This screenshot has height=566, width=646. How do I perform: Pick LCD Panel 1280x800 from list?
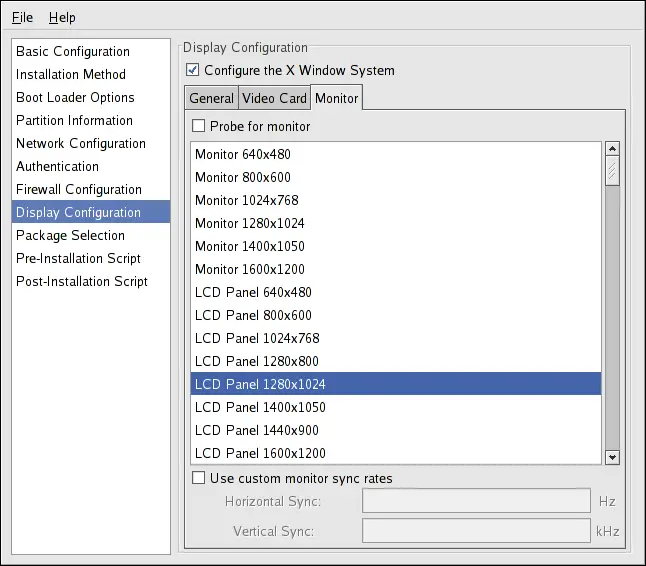[x=257, y=361]
